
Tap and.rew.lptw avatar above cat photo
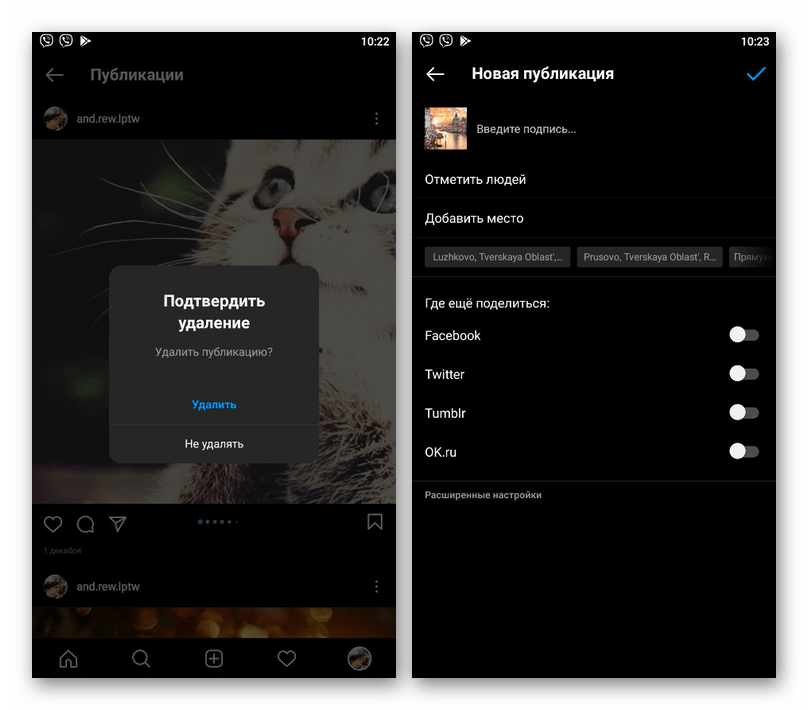55,119
